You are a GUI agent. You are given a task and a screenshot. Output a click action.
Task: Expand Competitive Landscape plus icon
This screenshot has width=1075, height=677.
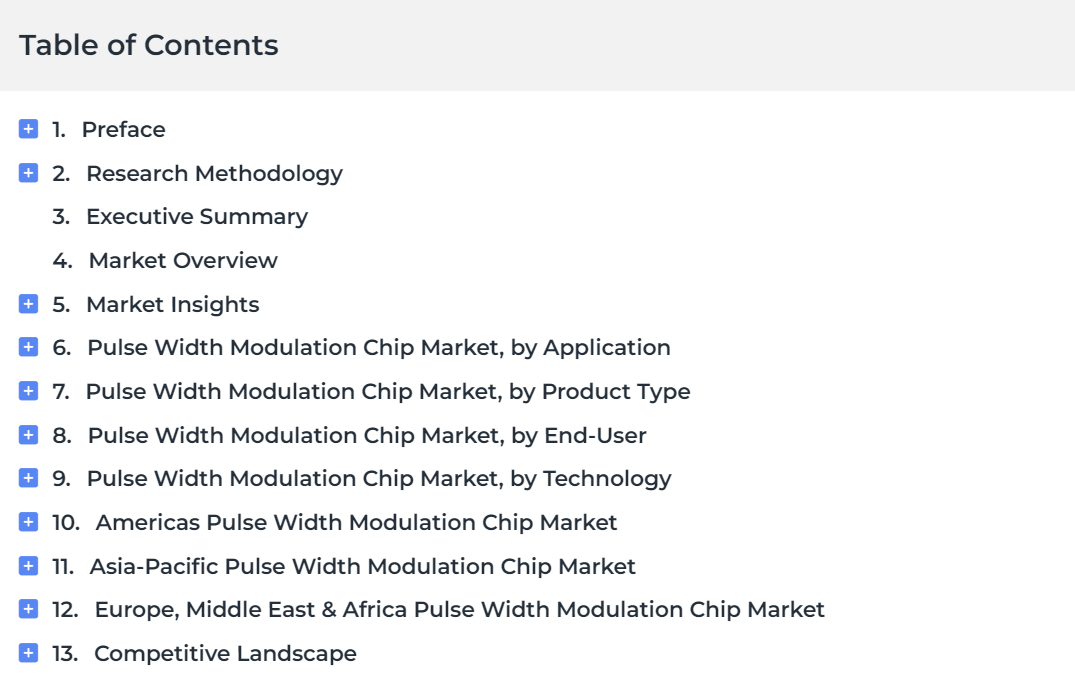28,653
